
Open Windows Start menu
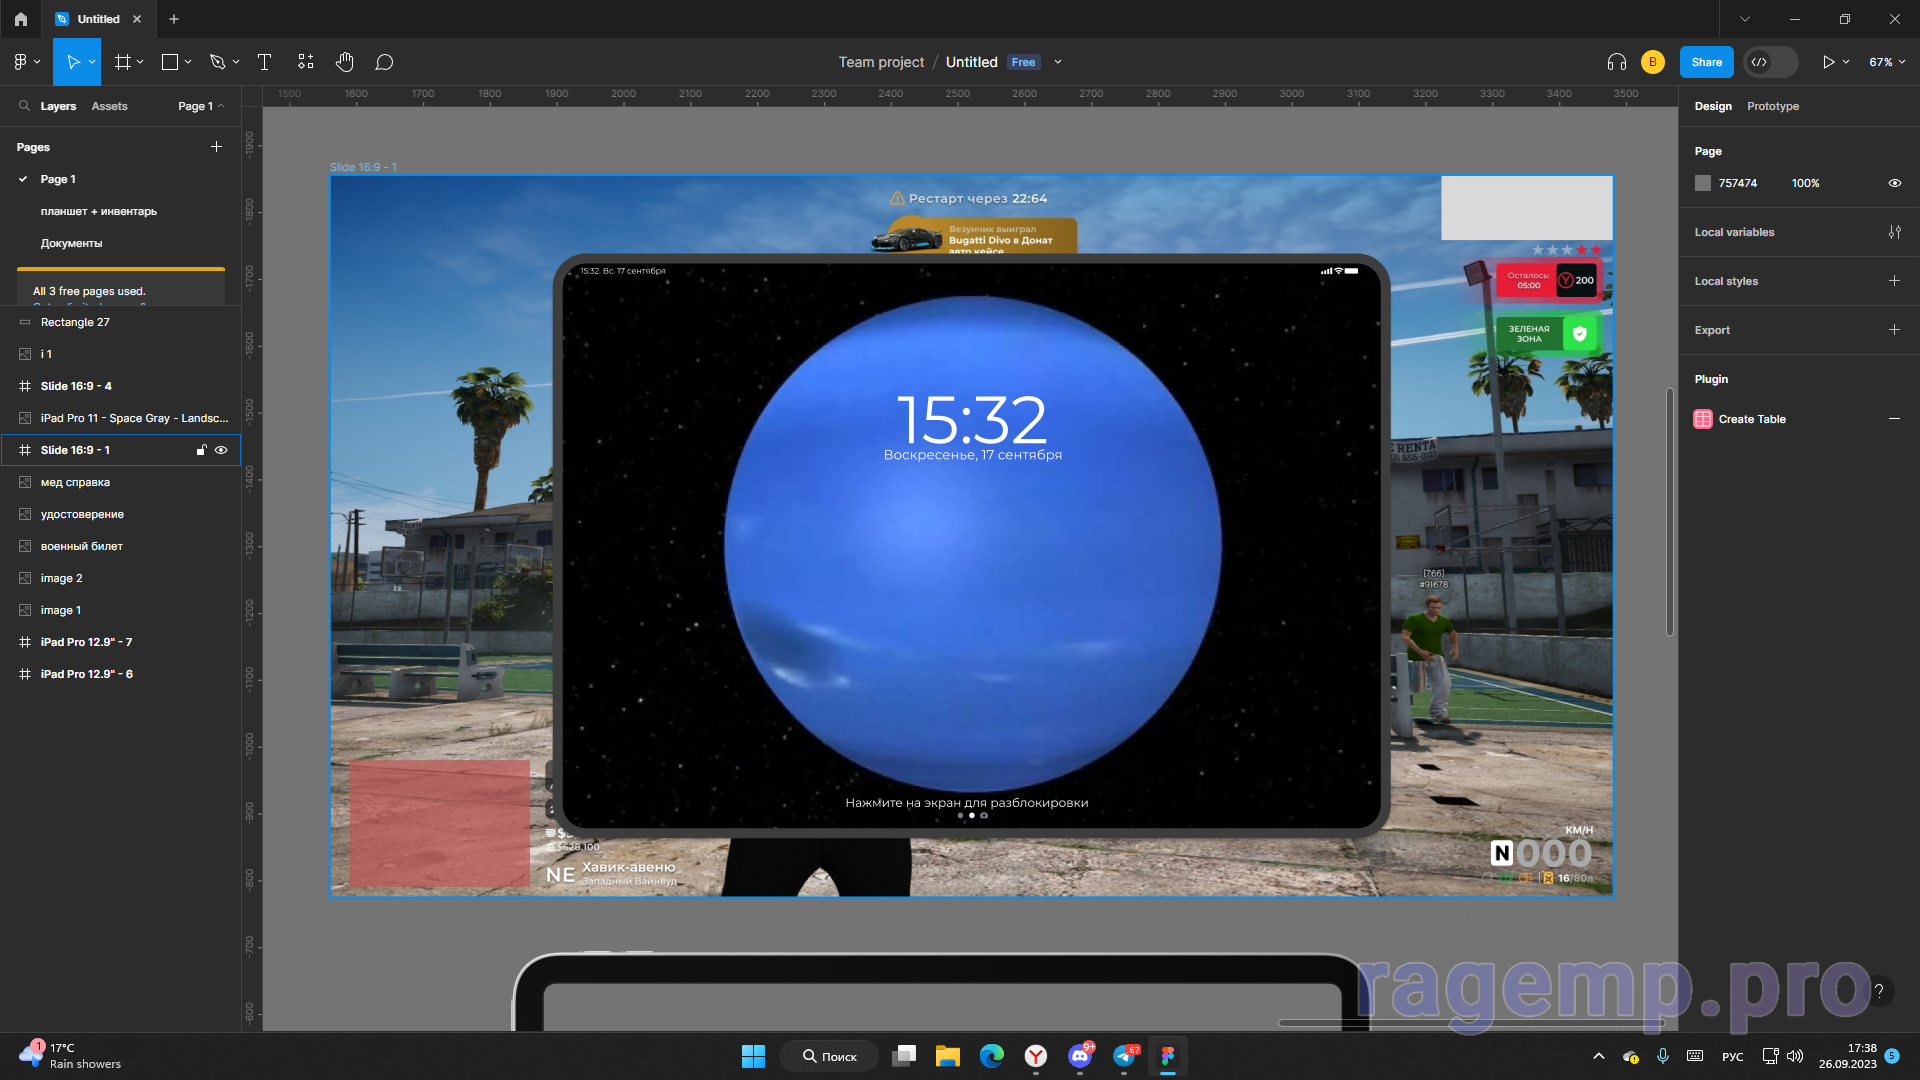pyautogui.click(x=753, y=1056)
